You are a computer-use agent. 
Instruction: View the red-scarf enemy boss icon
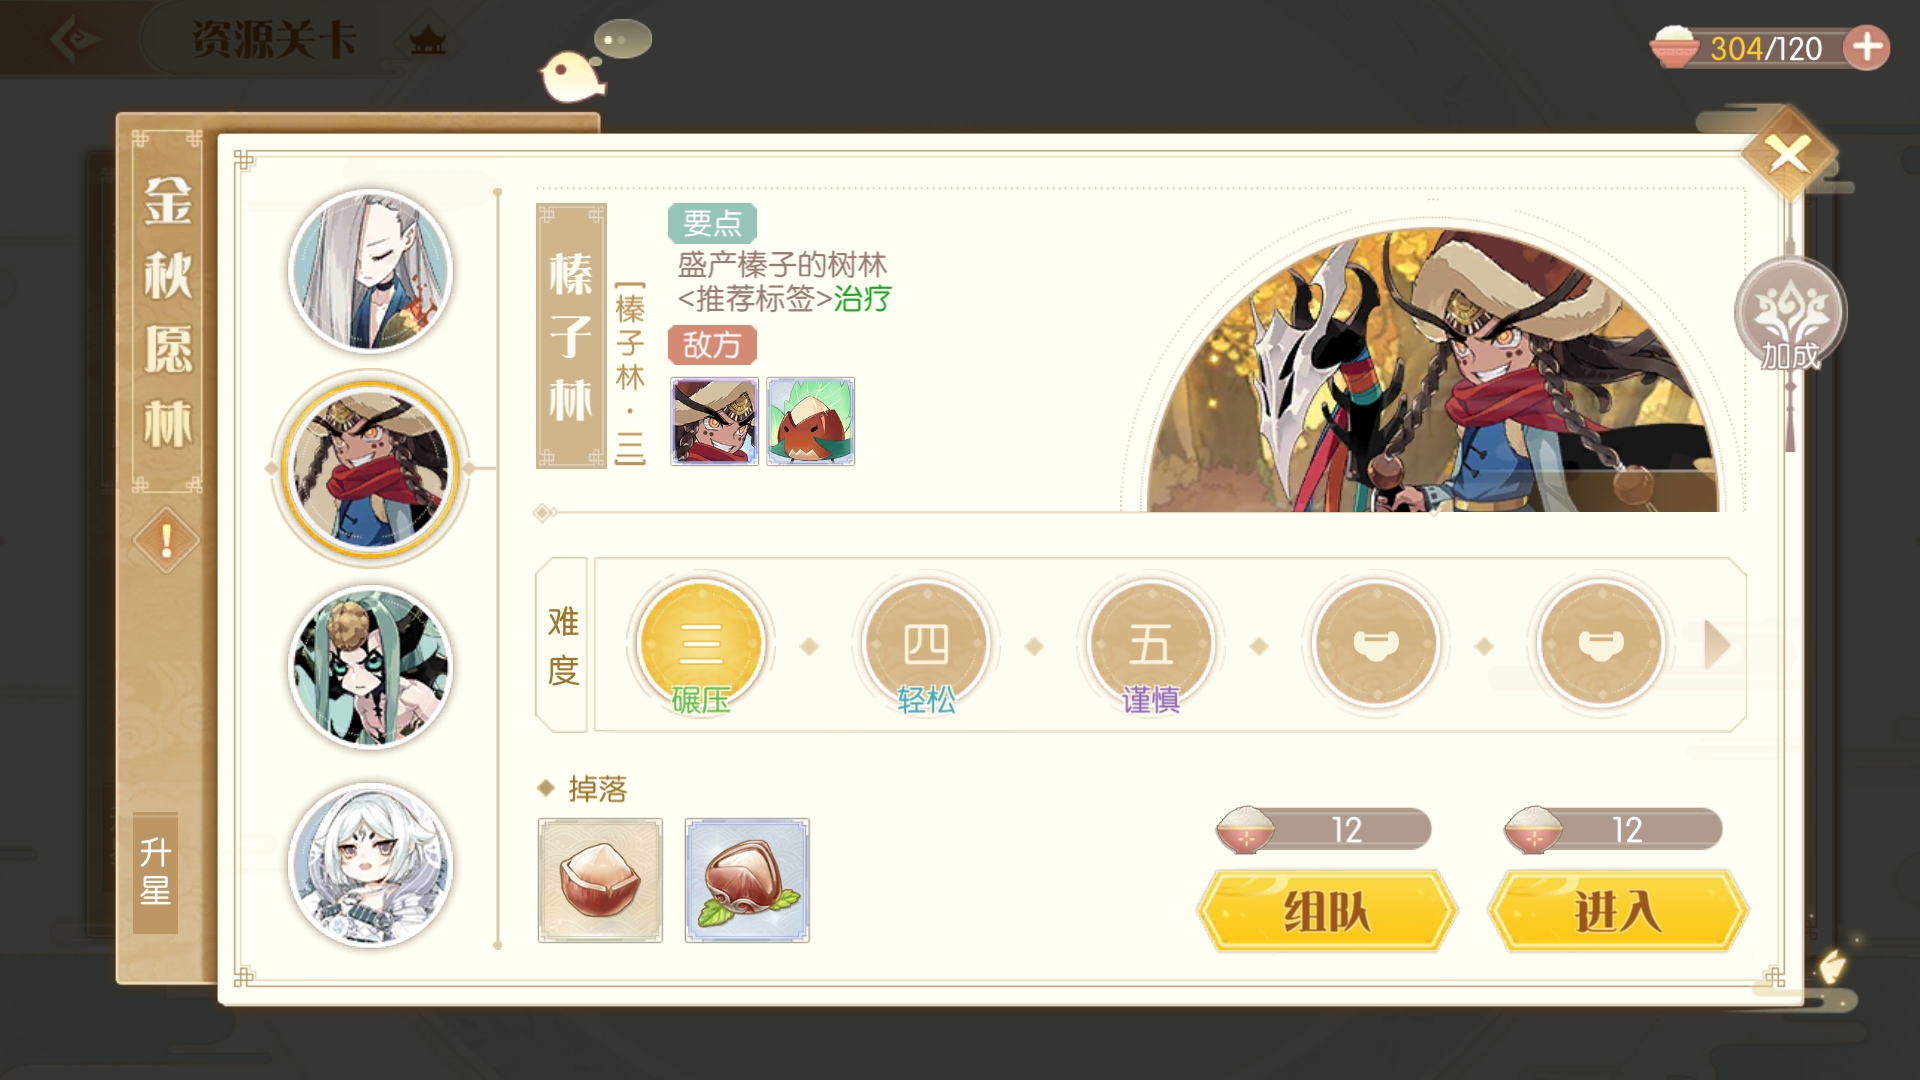pyautogui.click(x=714, y=421)
